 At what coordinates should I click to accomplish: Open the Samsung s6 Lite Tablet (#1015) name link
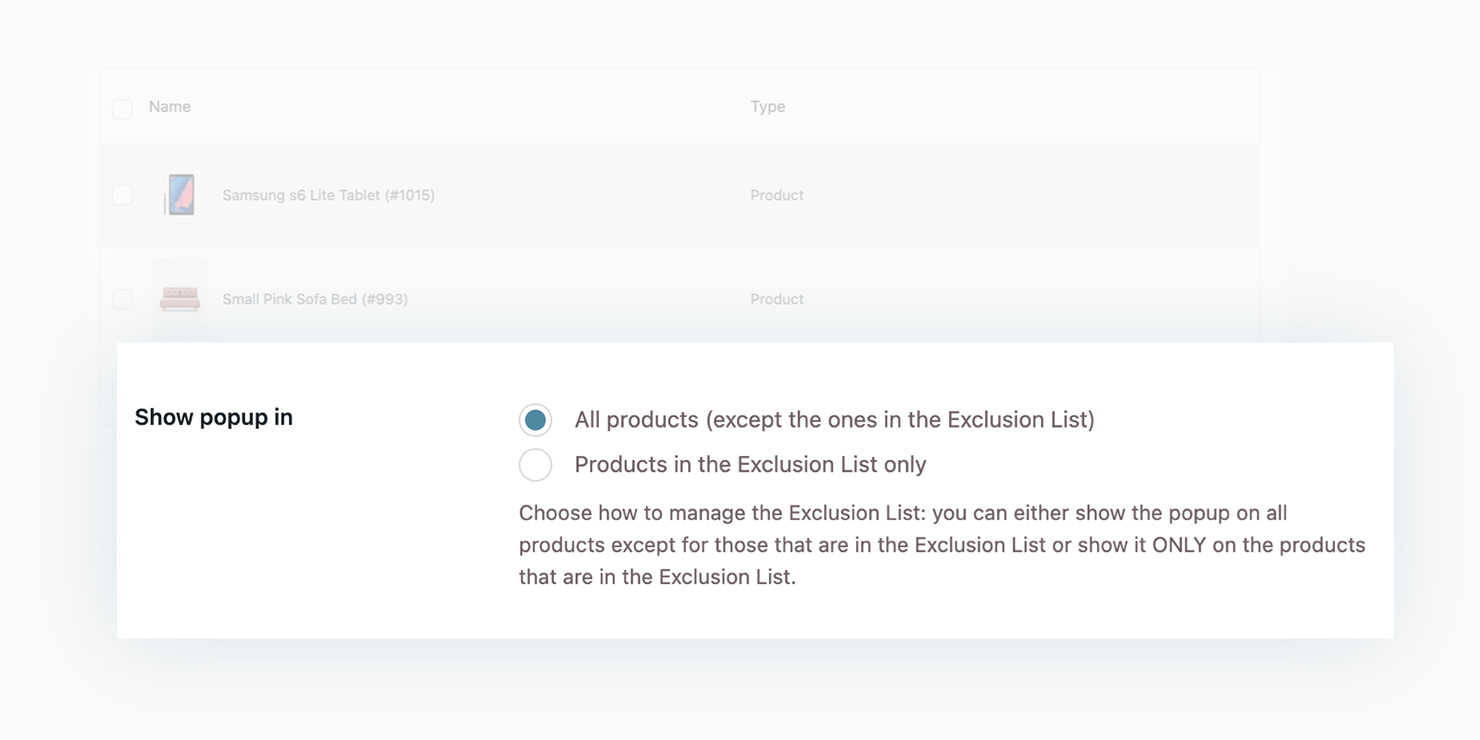point(328,195)
